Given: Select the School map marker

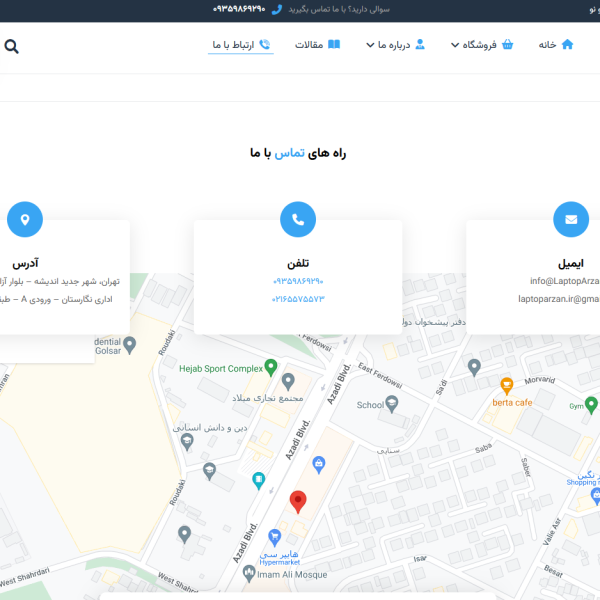Looking at the screenshot, I should pyautogui.click(x=392, y=403).
